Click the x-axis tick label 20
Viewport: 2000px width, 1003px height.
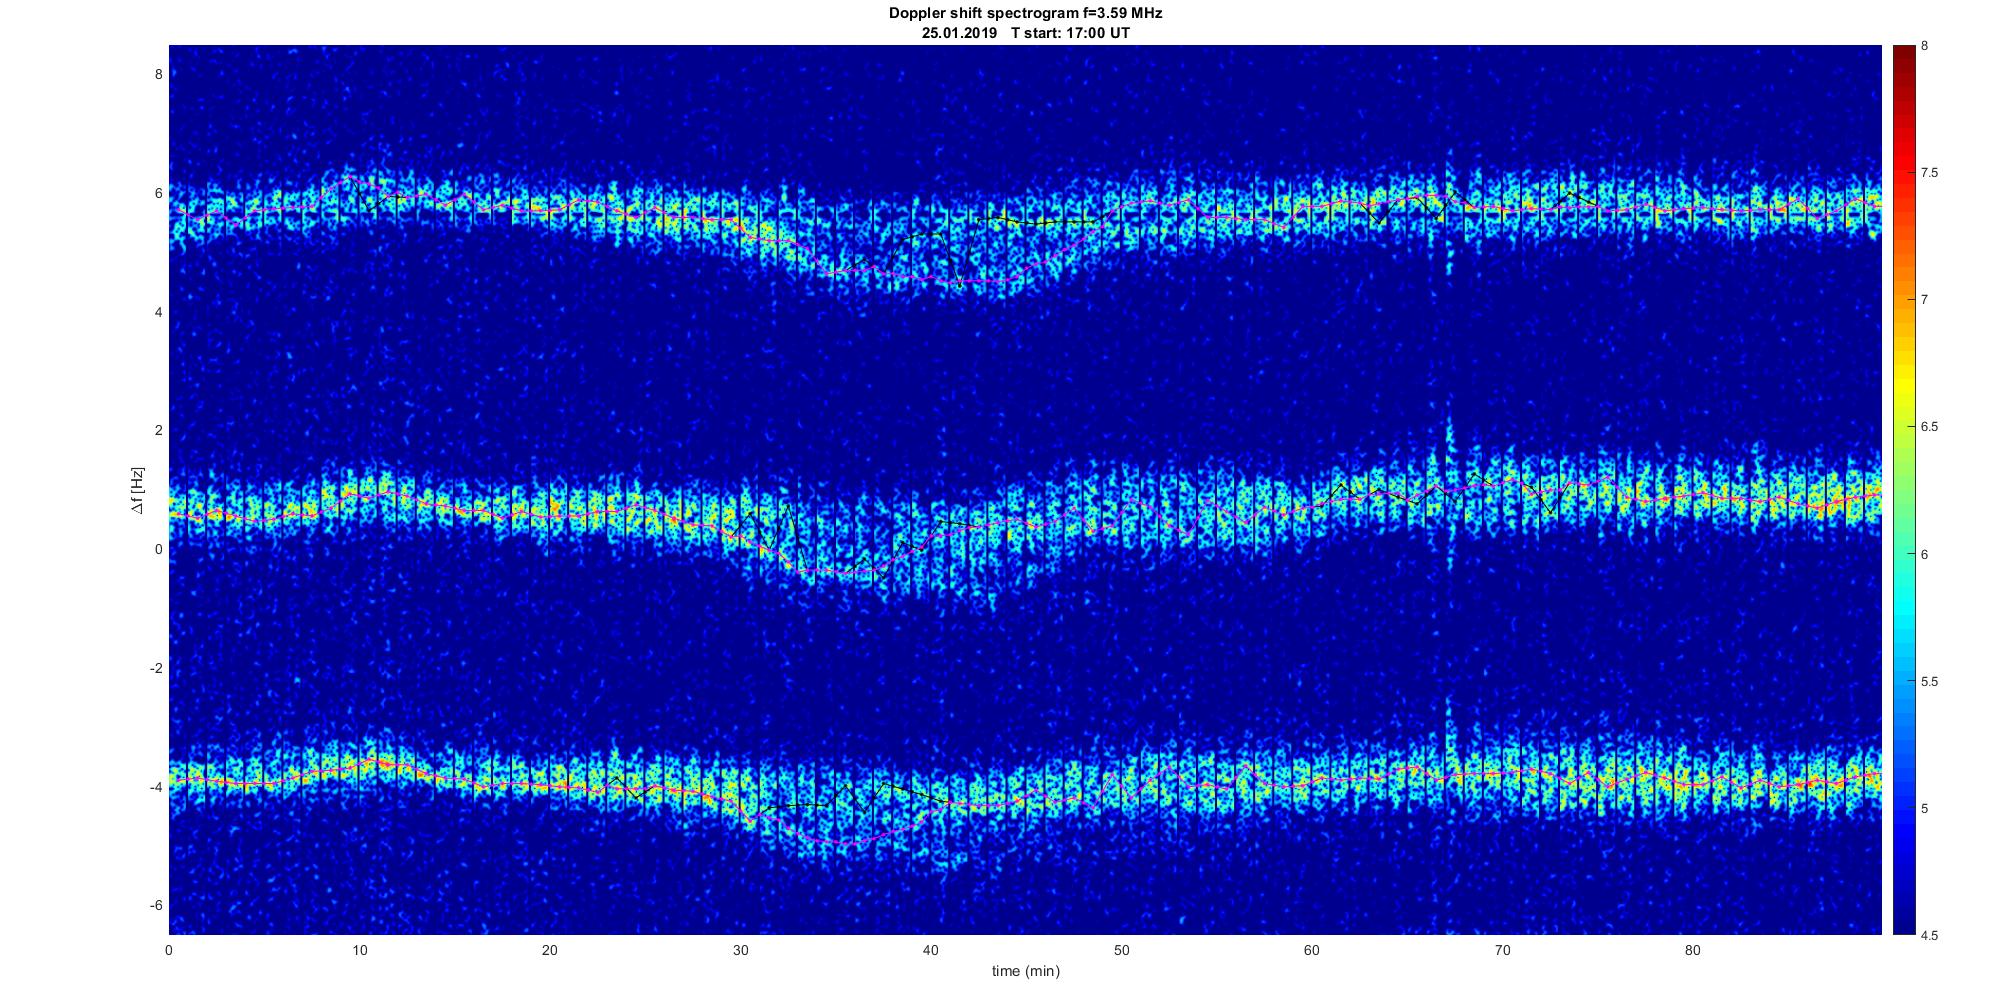(550, 950)
